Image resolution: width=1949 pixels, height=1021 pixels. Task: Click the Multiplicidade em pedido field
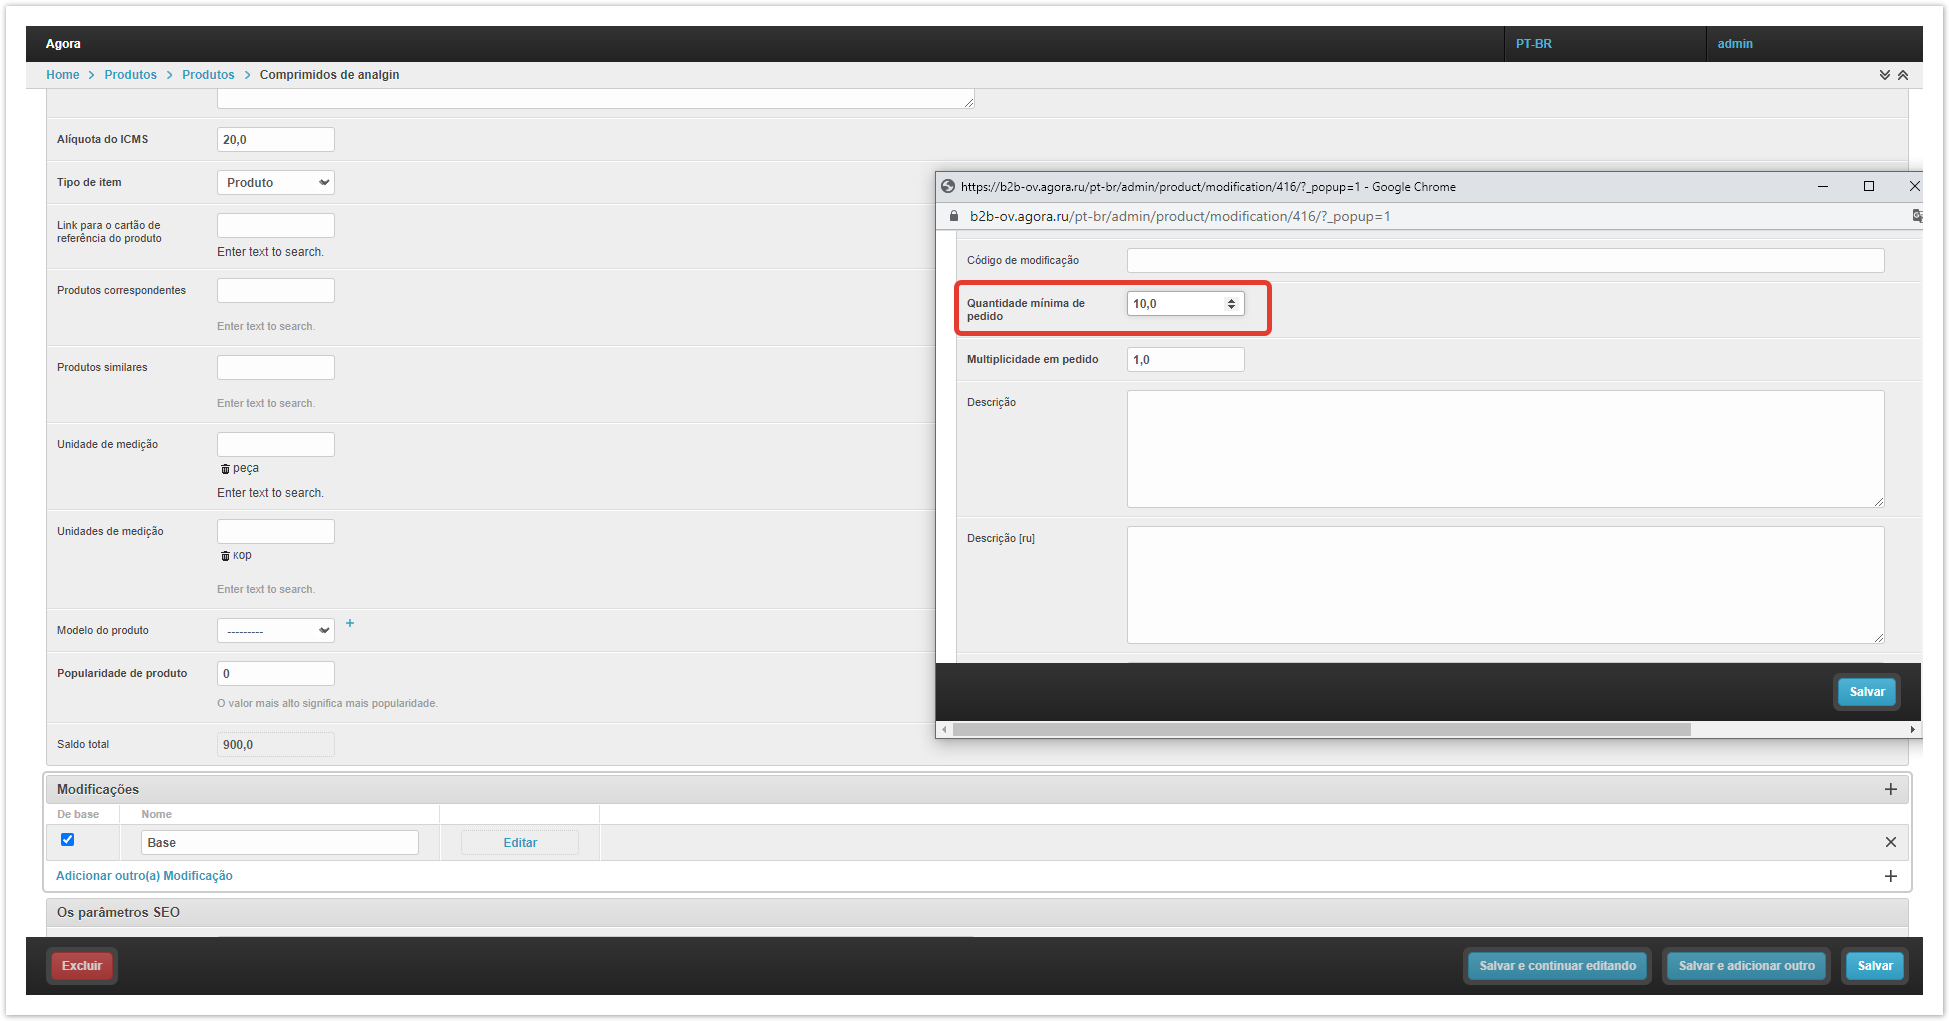click(x=1185, y=360)
